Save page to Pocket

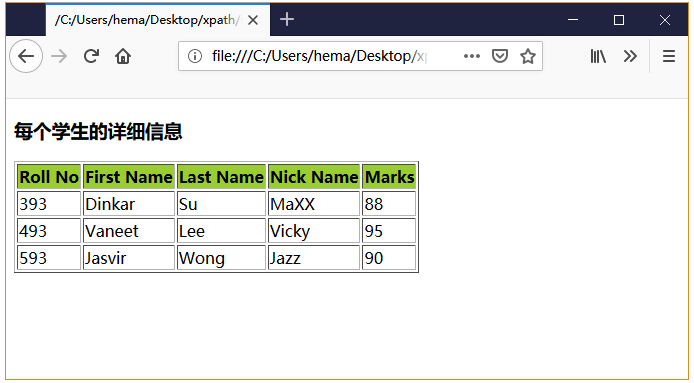(x=500, y=56)
